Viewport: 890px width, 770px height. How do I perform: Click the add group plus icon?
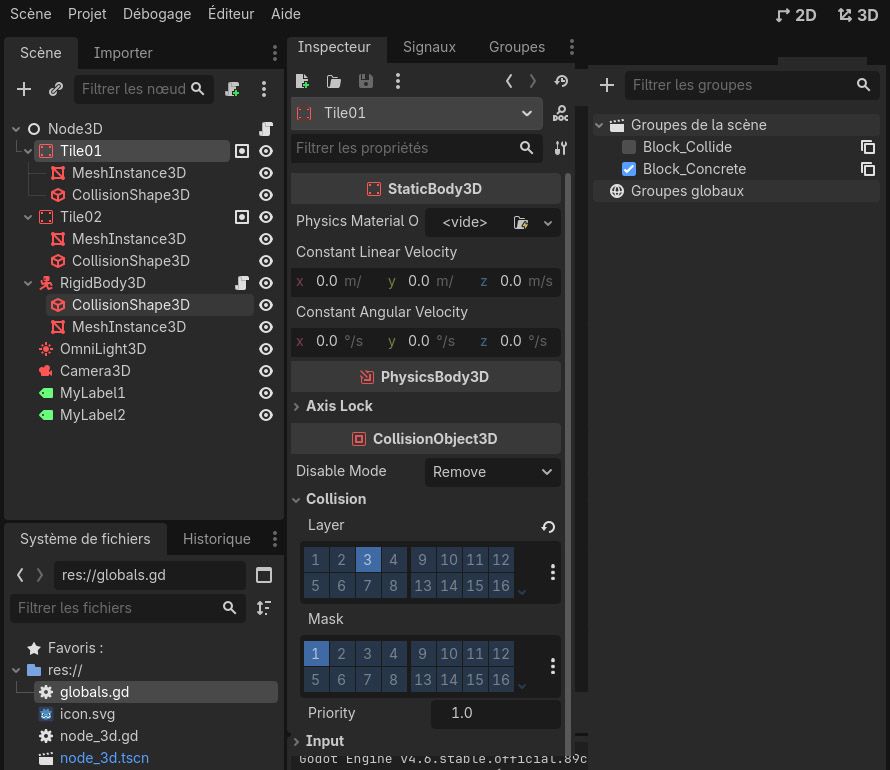tap(606, 85)
